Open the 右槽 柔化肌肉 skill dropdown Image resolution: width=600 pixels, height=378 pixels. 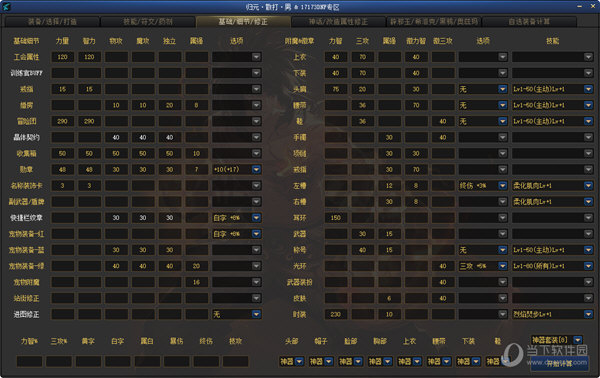coord(589,202)
